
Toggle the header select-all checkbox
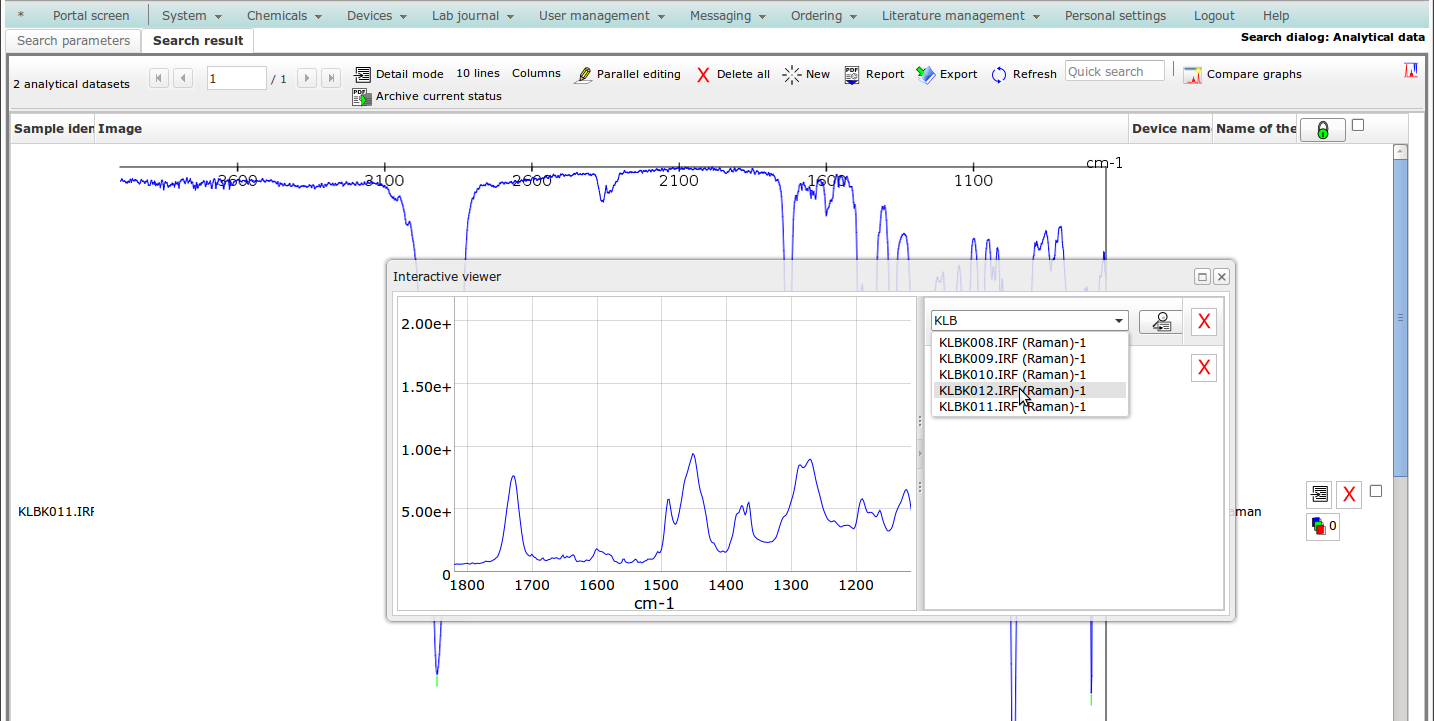[x=1357, y=125]
